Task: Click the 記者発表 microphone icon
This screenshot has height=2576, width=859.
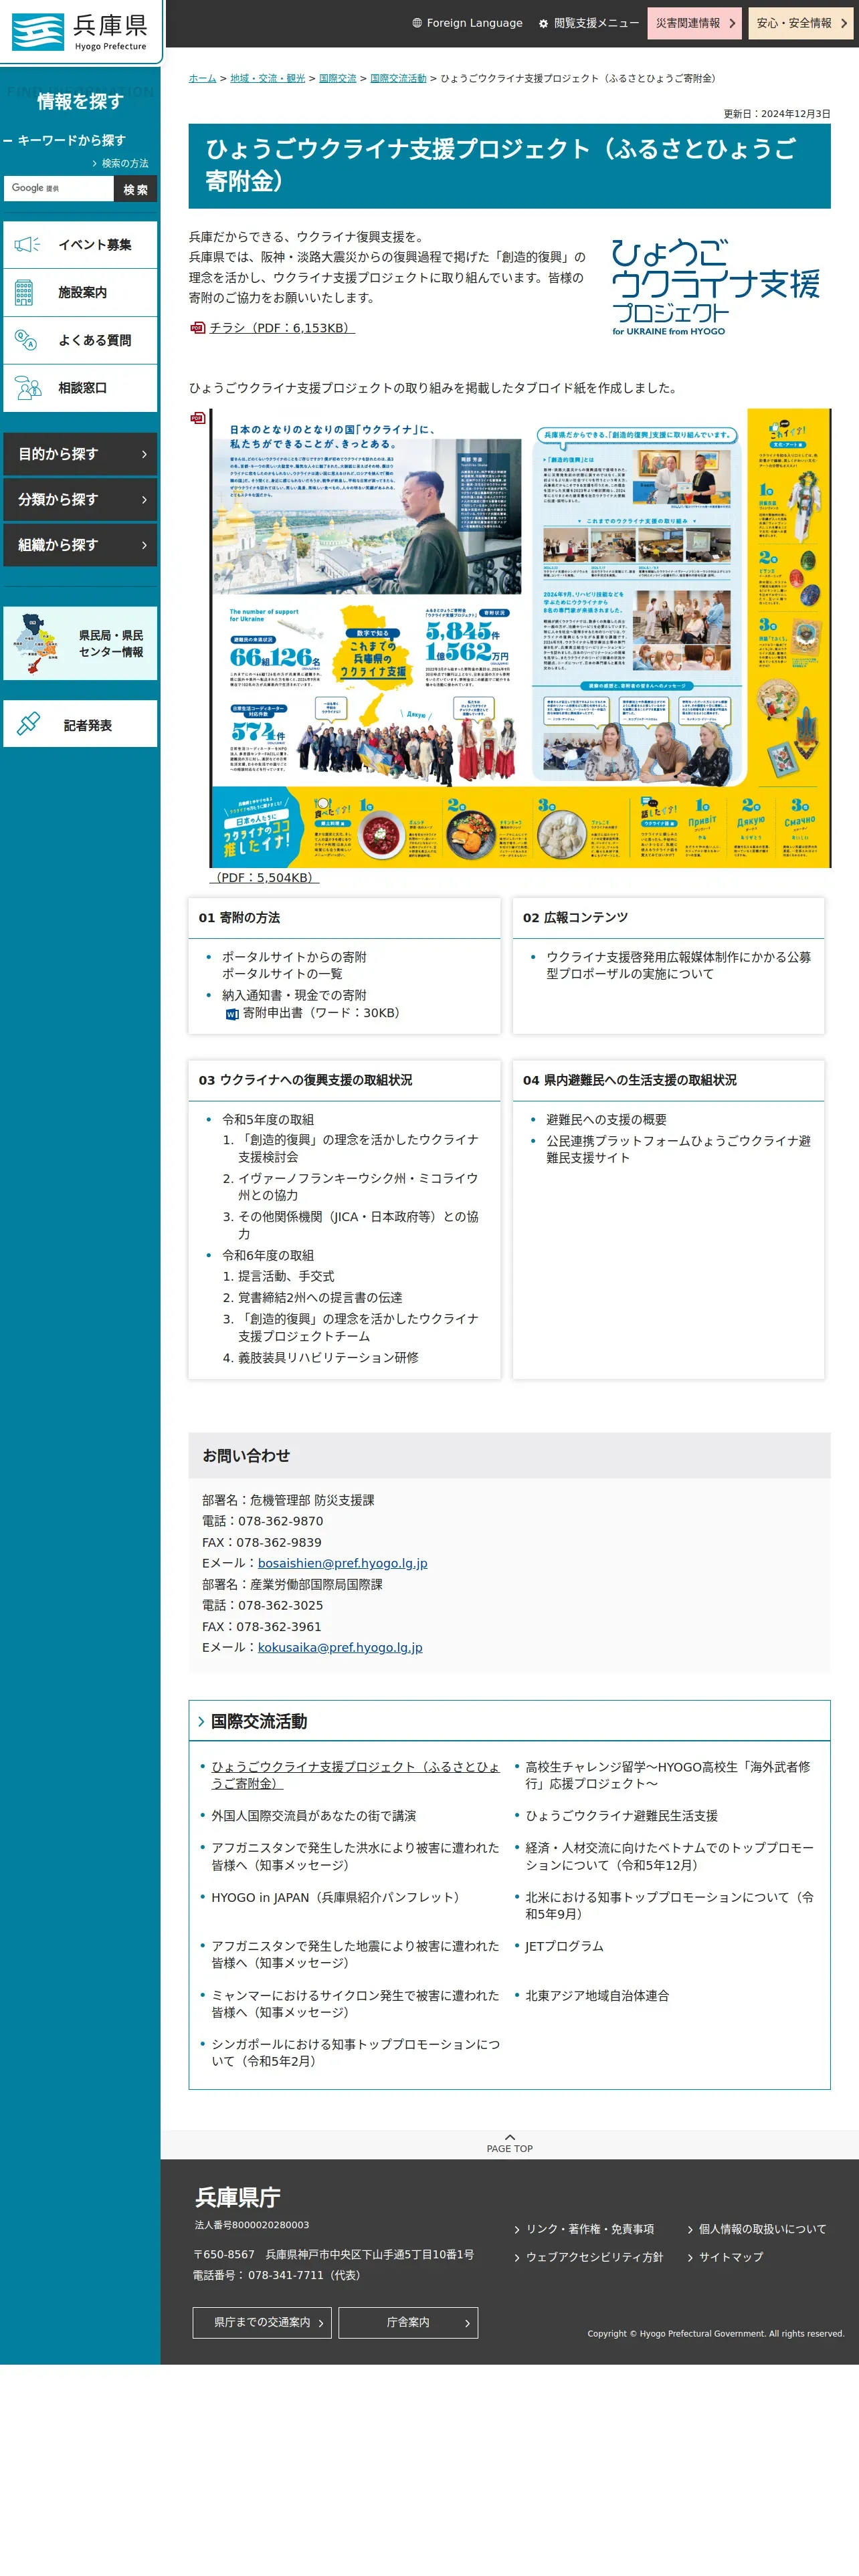Action: (29, 724)
